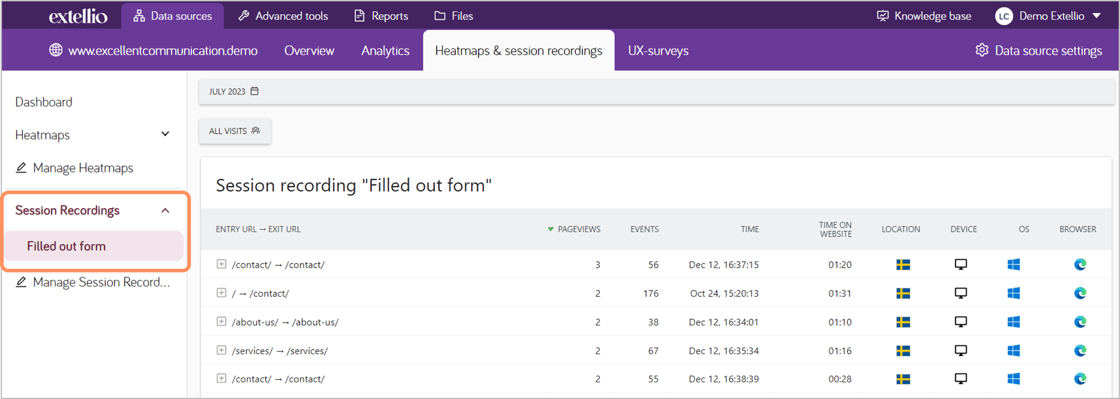Click the extellio logo
1120x399 pixels.
[78, 16]
